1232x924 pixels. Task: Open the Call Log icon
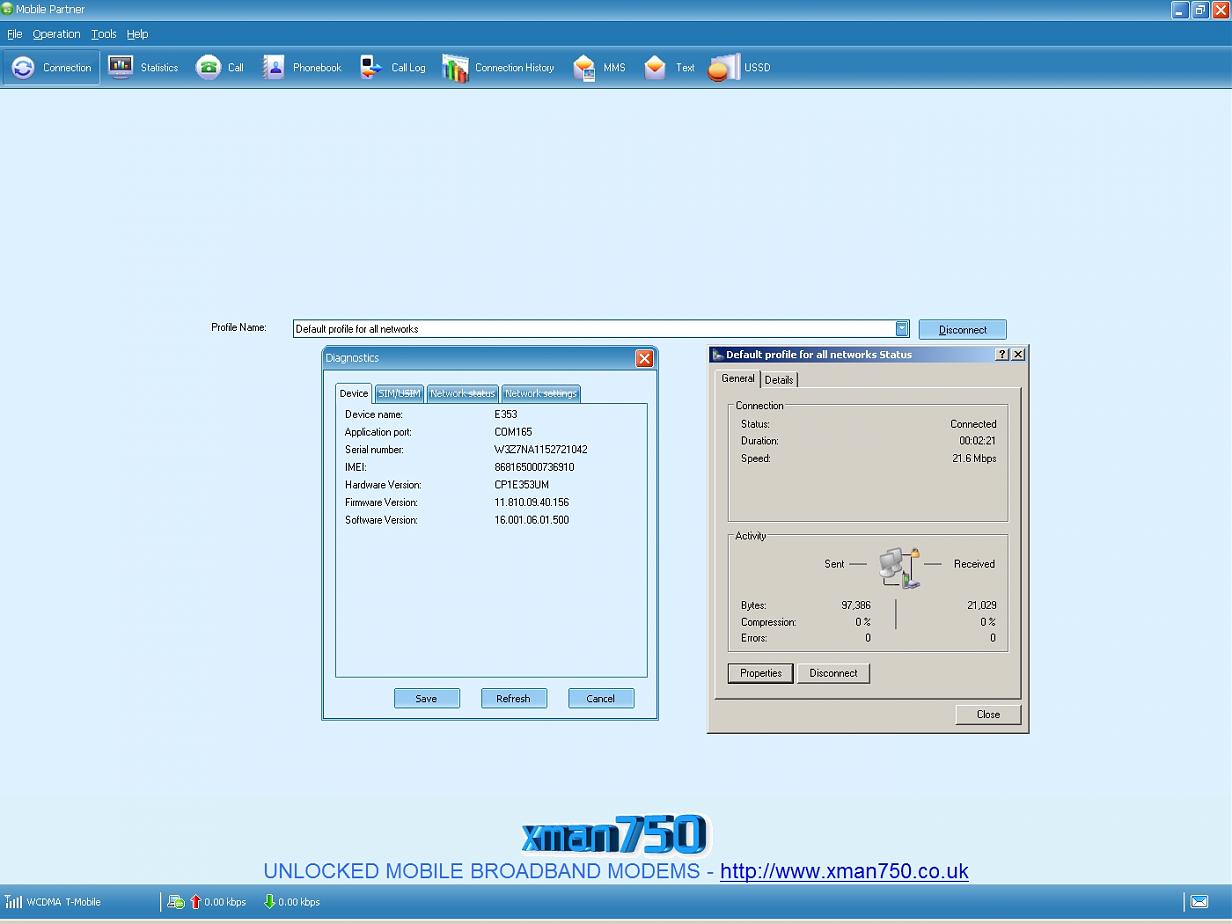point(371,68)
